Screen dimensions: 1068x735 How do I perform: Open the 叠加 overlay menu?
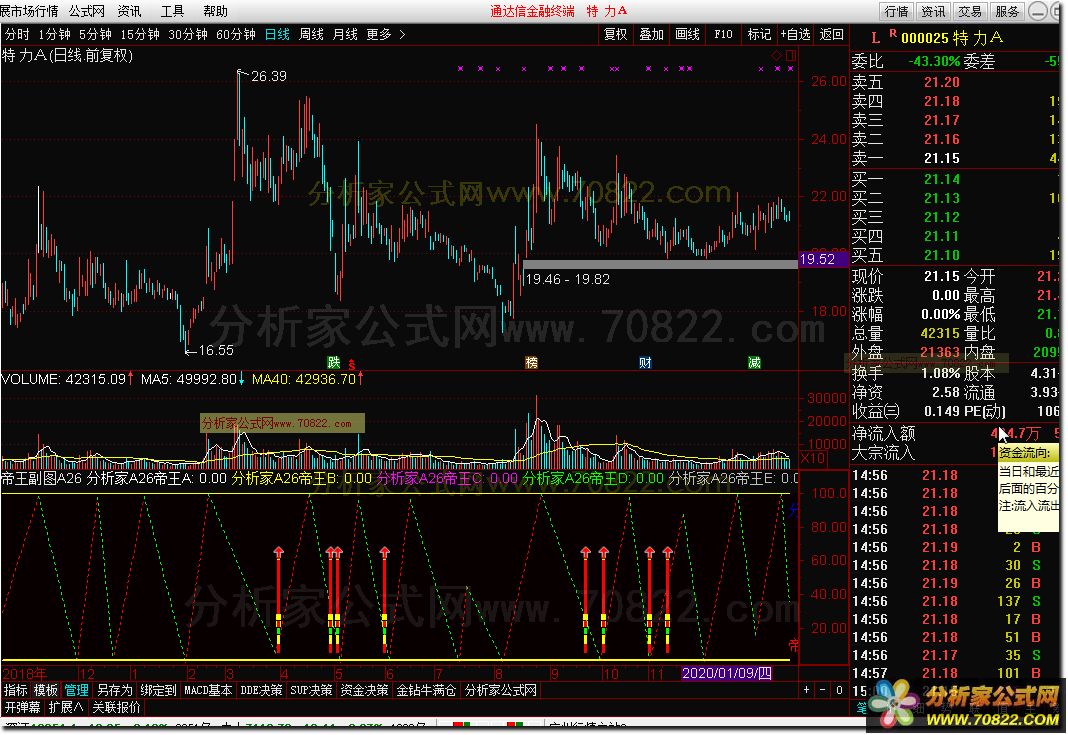[651, 34]
